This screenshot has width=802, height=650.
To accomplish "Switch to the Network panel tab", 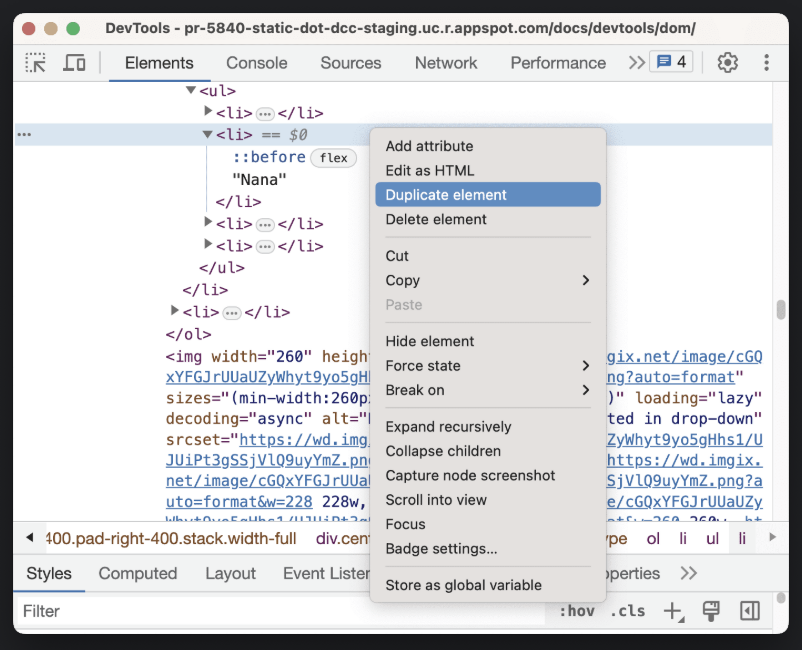I will (445, 62).
